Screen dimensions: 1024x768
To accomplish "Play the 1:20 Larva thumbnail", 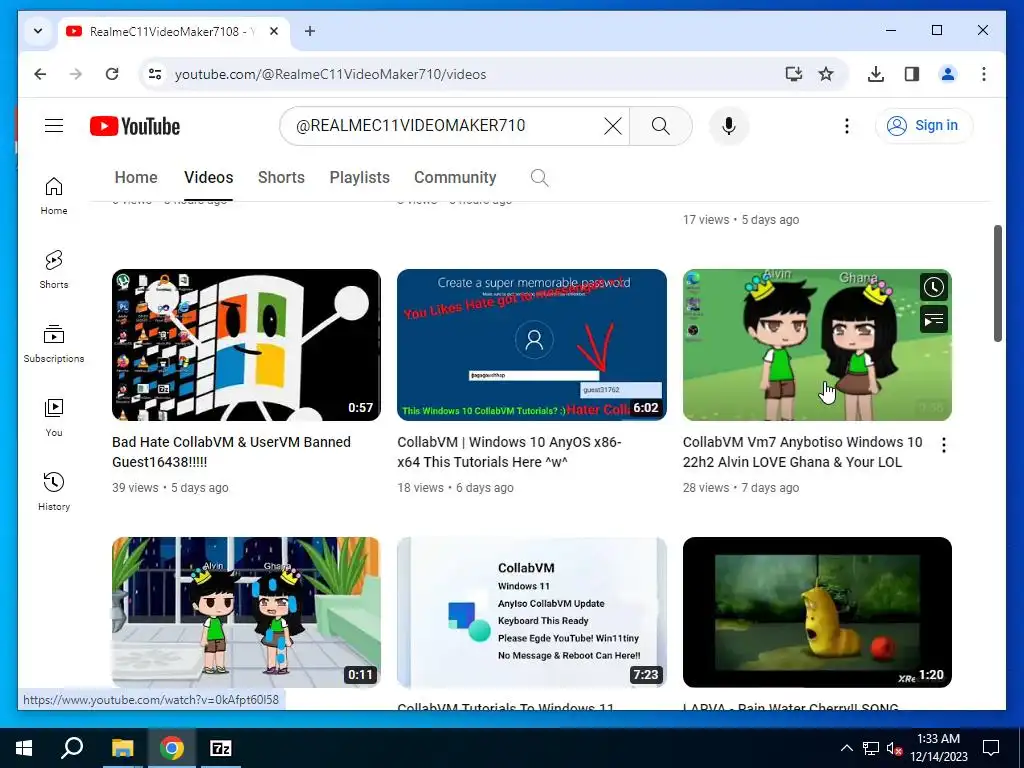I will (817, 613).
